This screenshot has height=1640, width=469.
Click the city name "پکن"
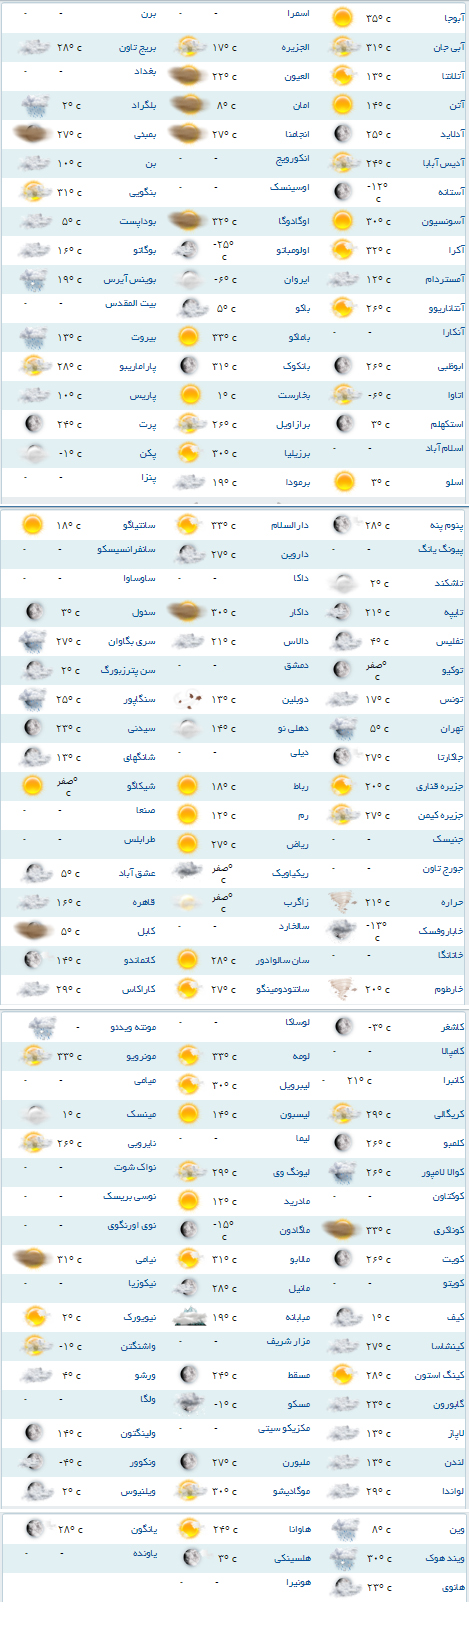(148, 453)
